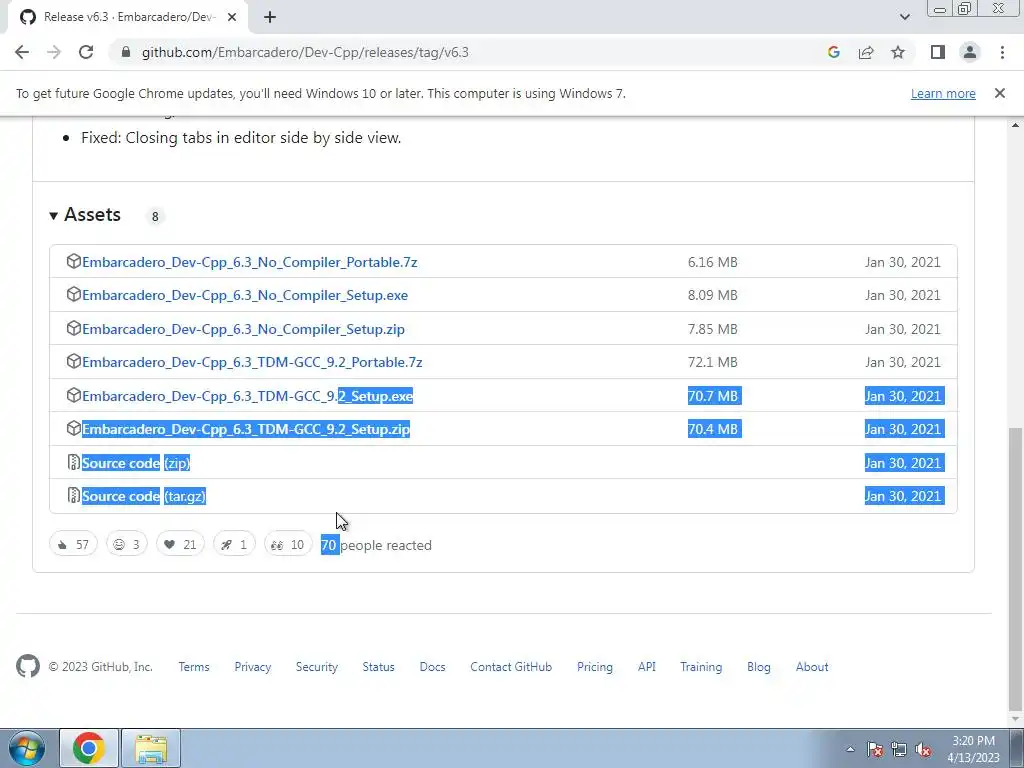The image size is (1024, 768).
Task: Open File Explorer from the taskbar
Action: (150, 748)
